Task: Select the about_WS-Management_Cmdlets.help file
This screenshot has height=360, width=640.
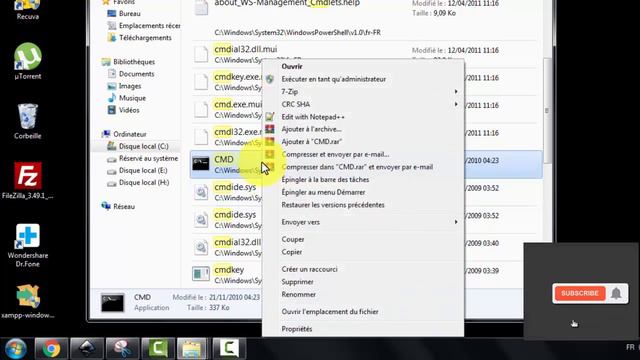Action: 287,3
